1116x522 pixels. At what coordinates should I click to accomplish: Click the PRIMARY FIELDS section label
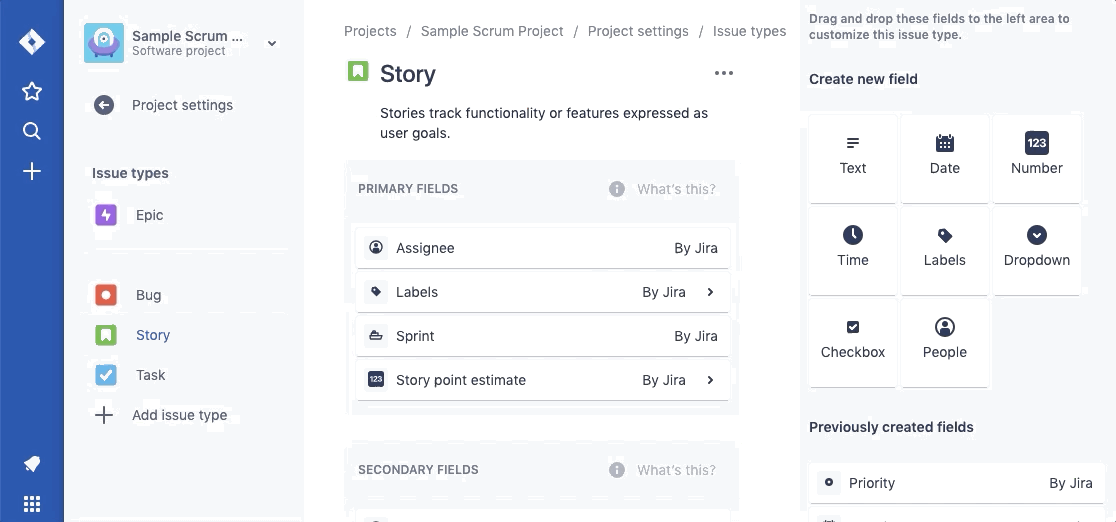tap(408, 189)
